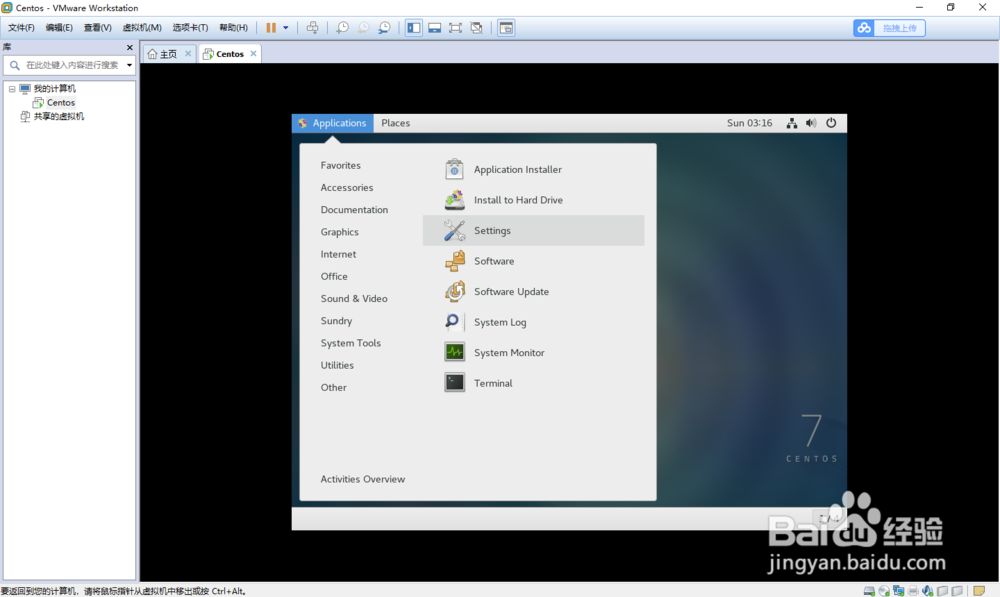
Task: Launch Application Installer via its icon
Action: (454, 169)
